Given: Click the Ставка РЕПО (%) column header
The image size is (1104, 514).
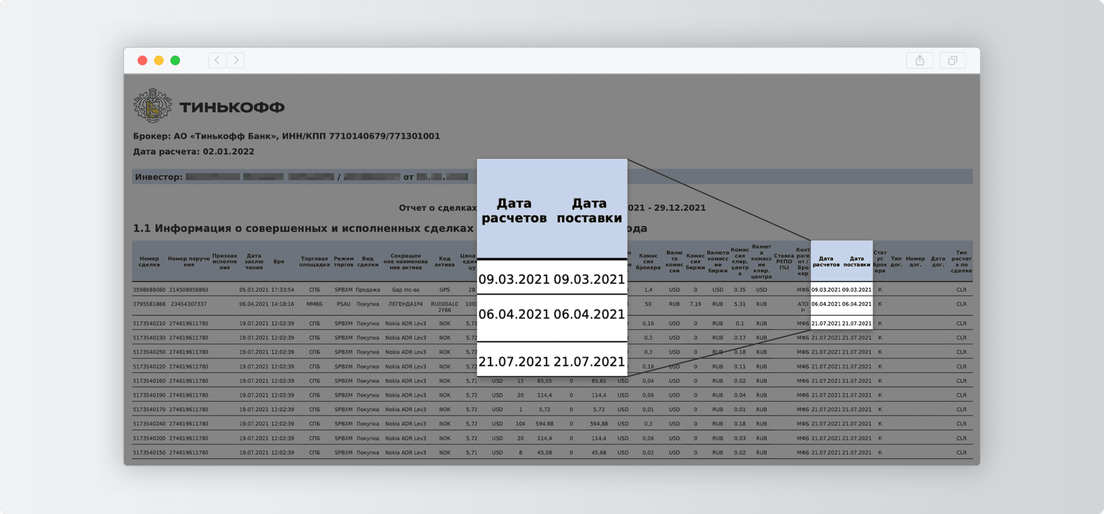Looking at the screenshot, I should click(784, 261).
